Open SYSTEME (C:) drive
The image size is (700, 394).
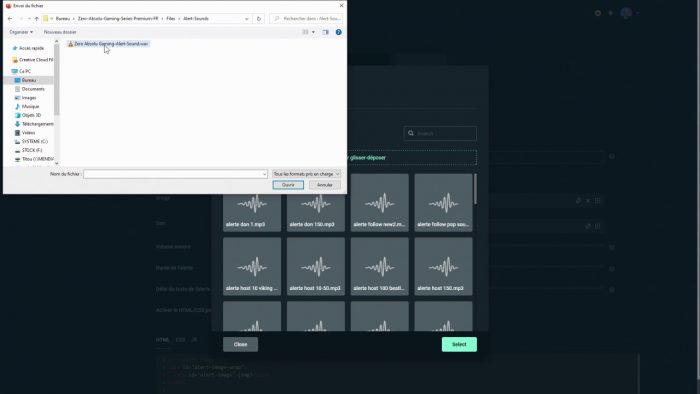(31, 141)
